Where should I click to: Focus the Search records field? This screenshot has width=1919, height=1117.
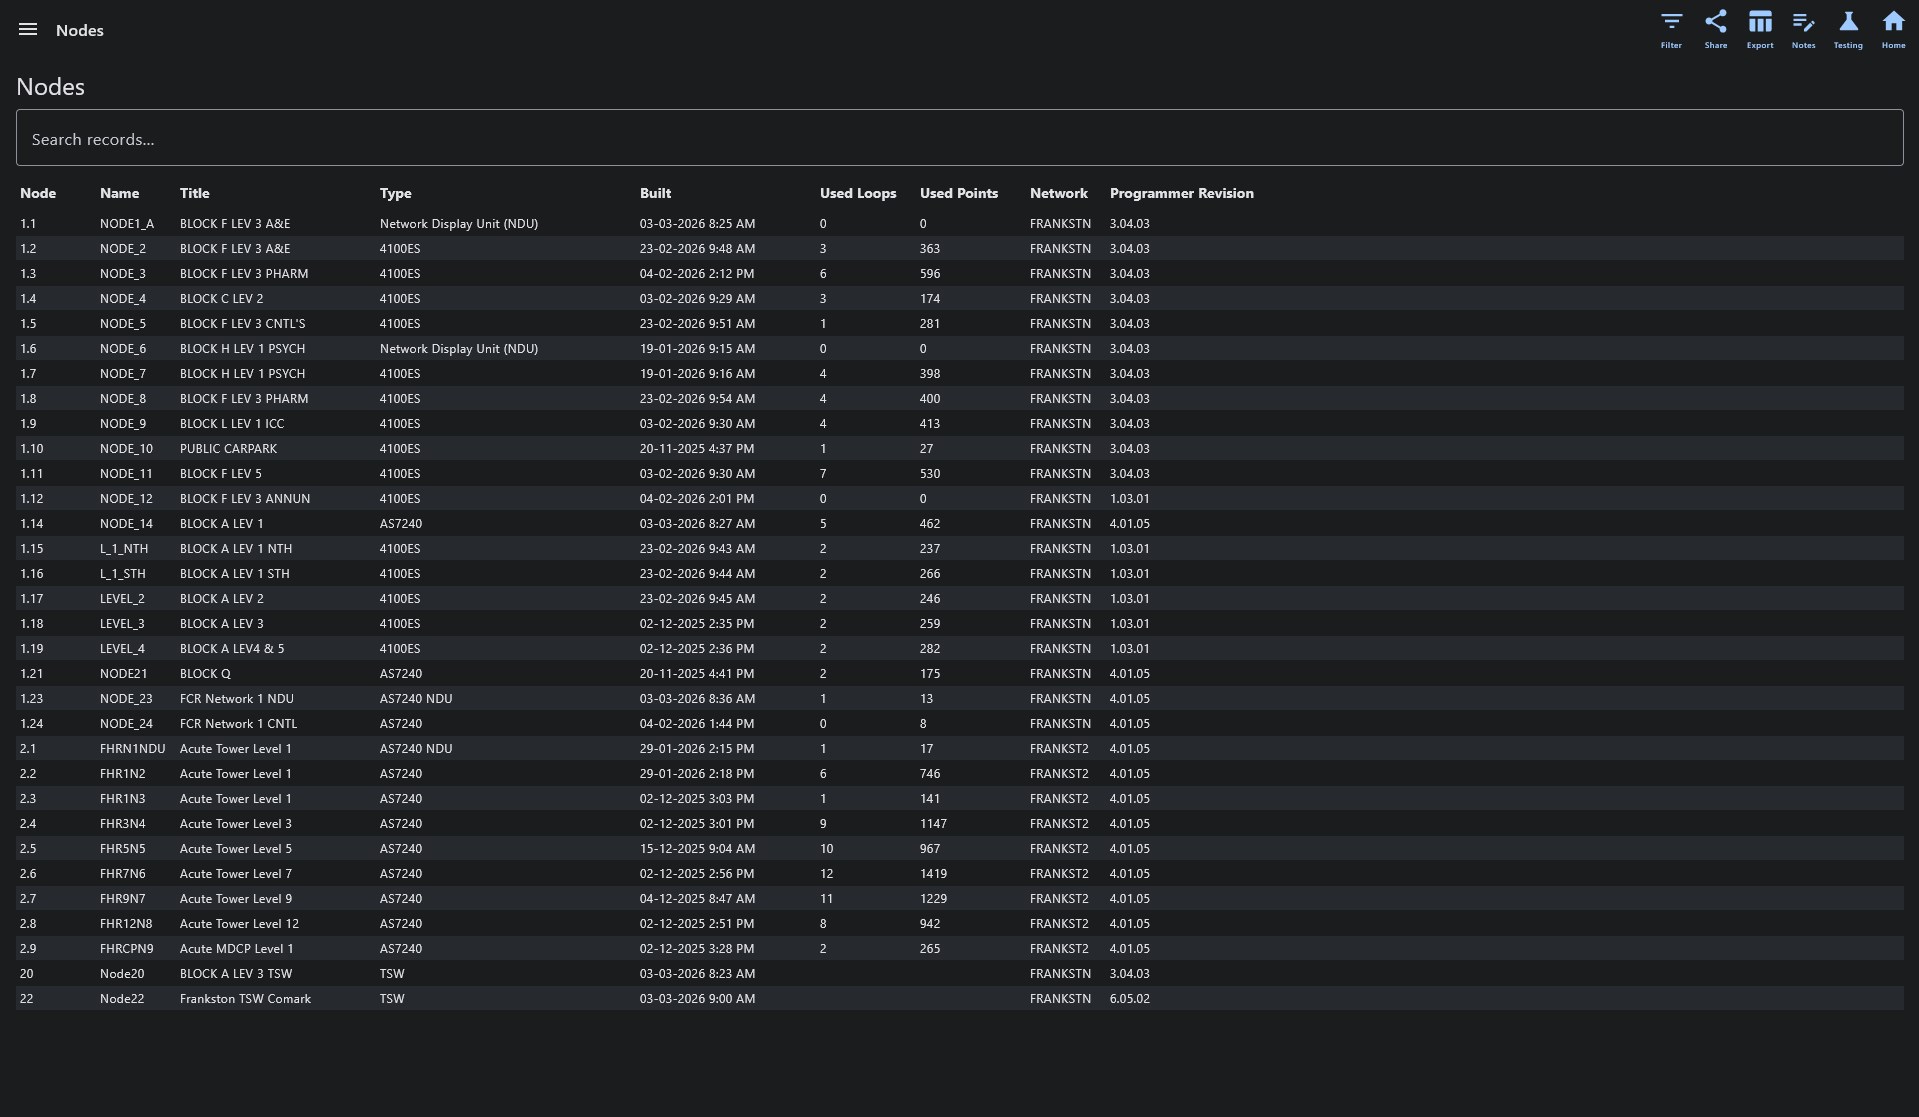pyautogui.click(x=959, y=138)
